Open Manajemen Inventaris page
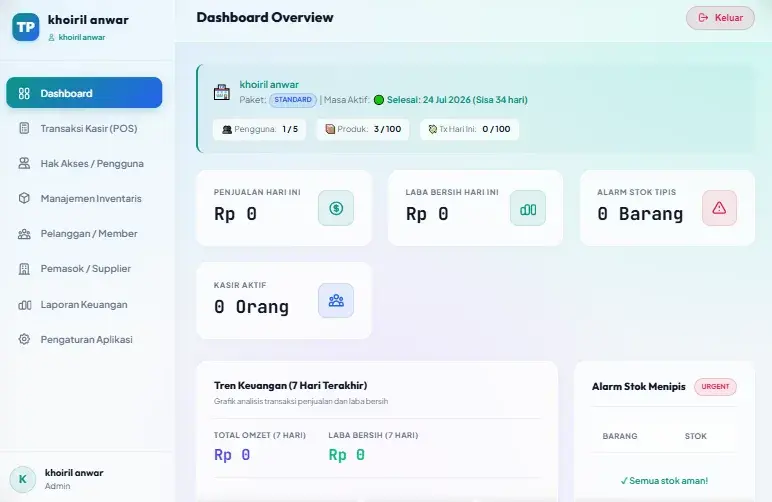The width and height of the screenshot is (772, 502). click(x=84, y=198)
